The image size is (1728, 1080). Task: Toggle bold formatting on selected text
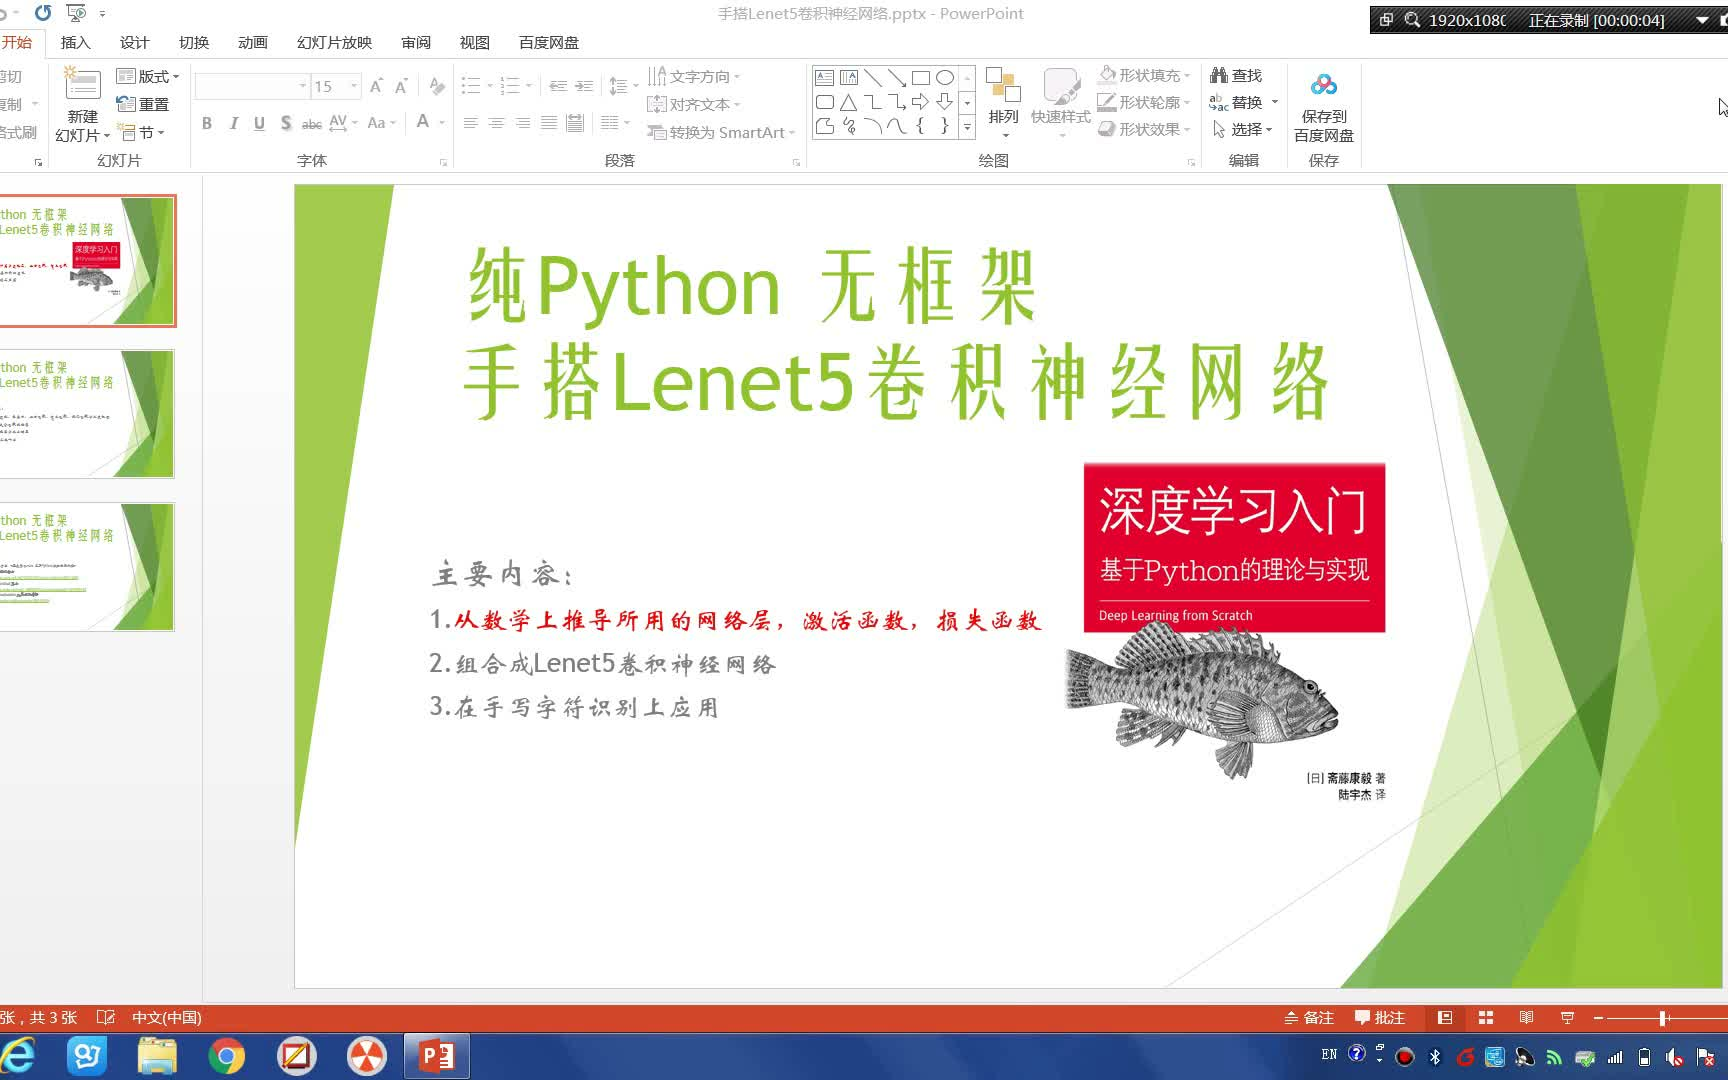[x=207, y=123]
